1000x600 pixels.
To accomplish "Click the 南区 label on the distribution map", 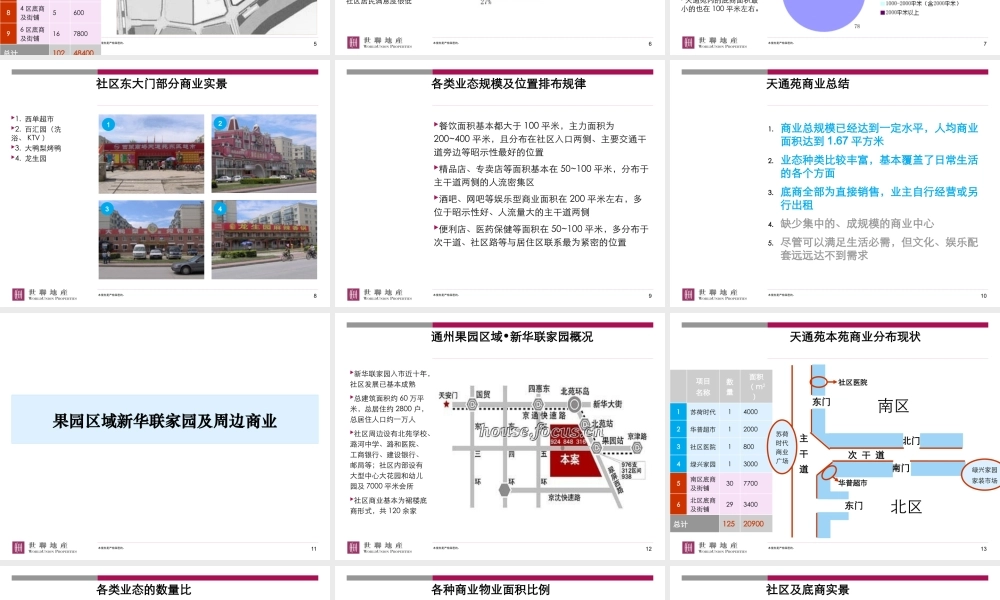I will click(x=893, y=406).
